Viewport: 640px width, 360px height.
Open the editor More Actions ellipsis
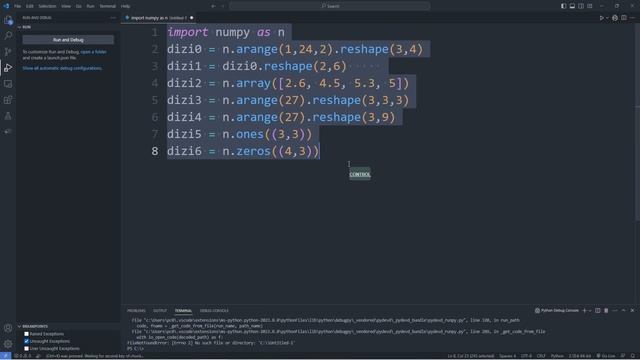632,18
